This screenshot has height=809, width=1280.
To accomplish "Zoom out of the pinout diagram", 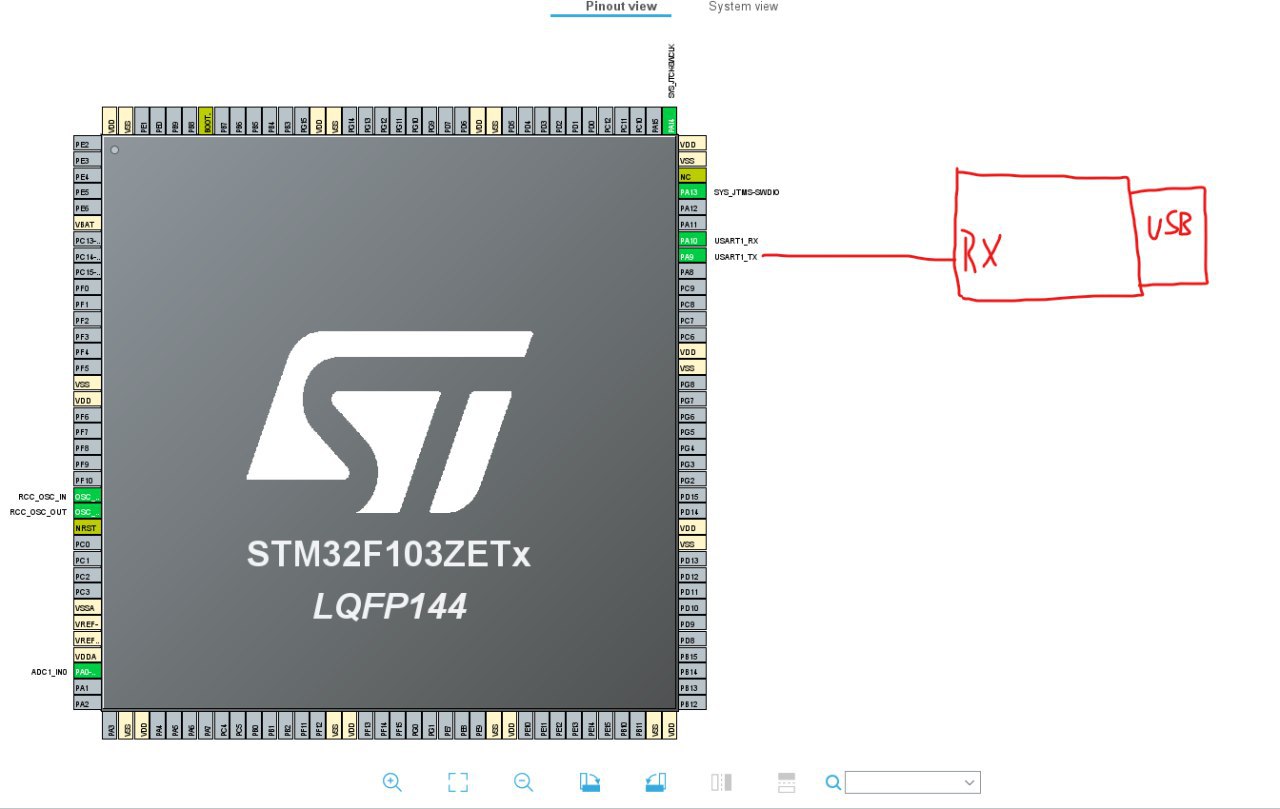I will tap(523, 782).
